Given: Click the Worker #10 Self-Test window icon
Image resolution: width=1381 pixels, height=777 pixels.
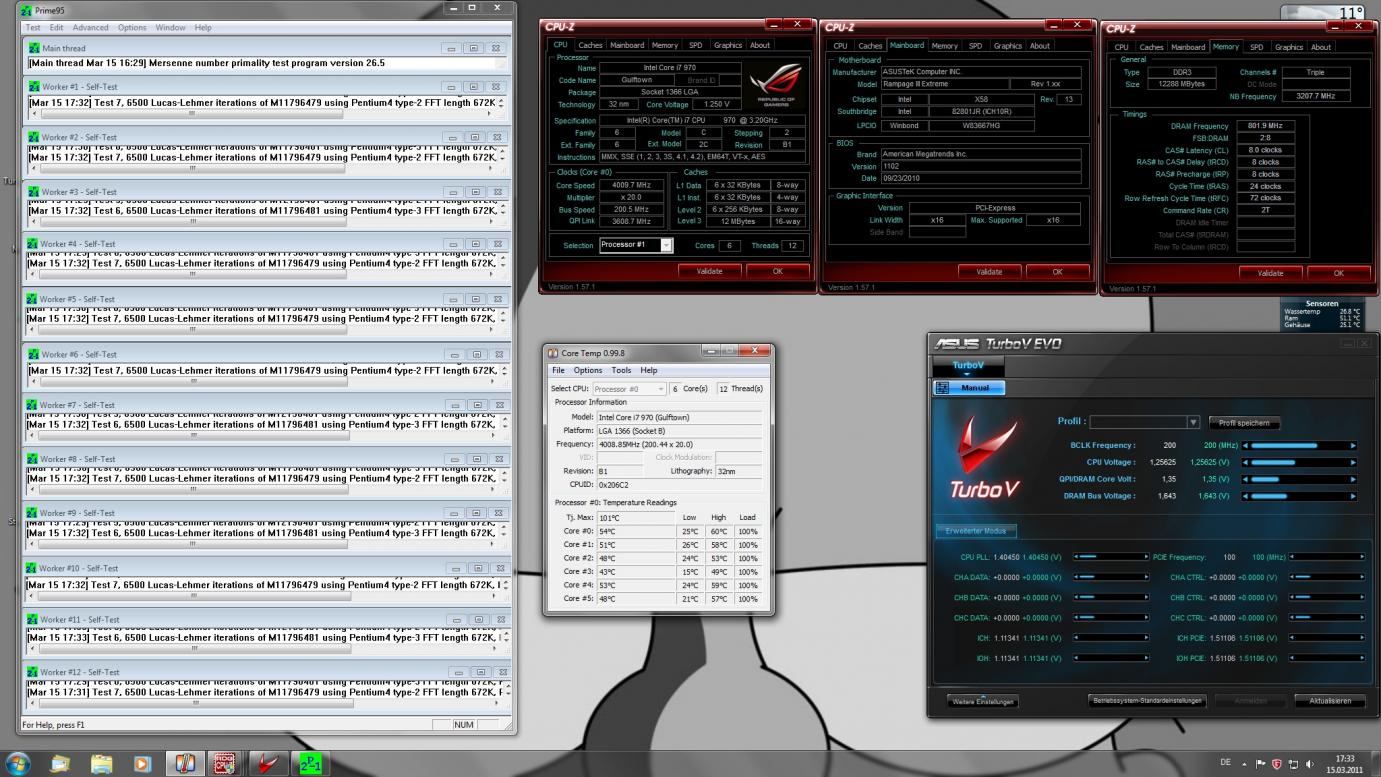Looking at the screenshot, I should [33, 568].
